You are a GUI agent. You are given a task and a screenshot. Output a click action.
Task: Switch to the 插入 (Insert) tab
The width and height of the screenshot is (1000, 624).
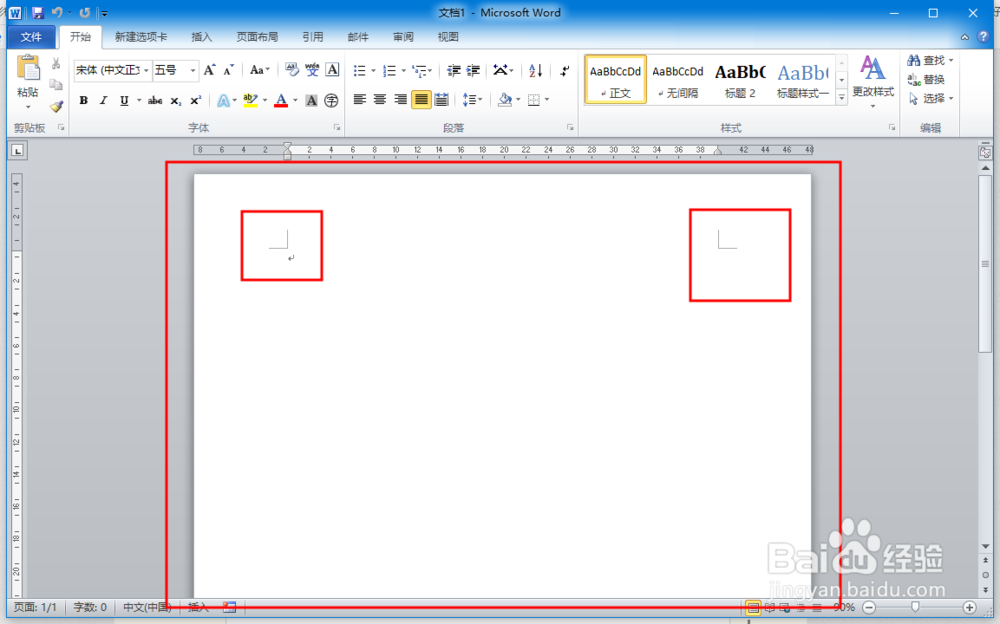pos(201,37)
